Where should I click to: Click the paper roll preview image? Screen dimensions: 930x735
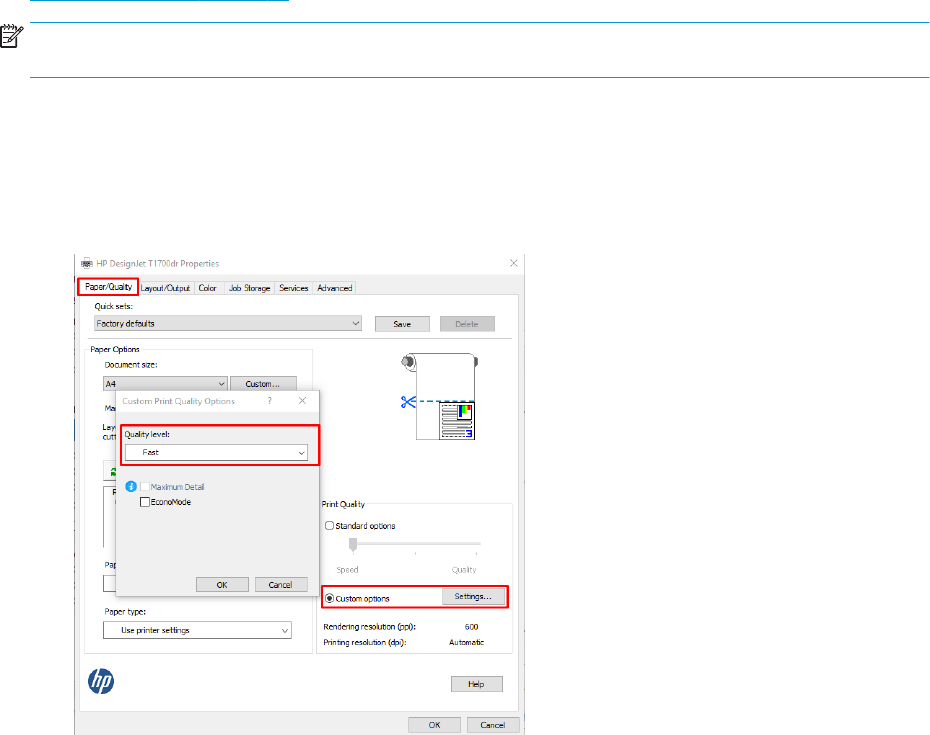(439, 396)
